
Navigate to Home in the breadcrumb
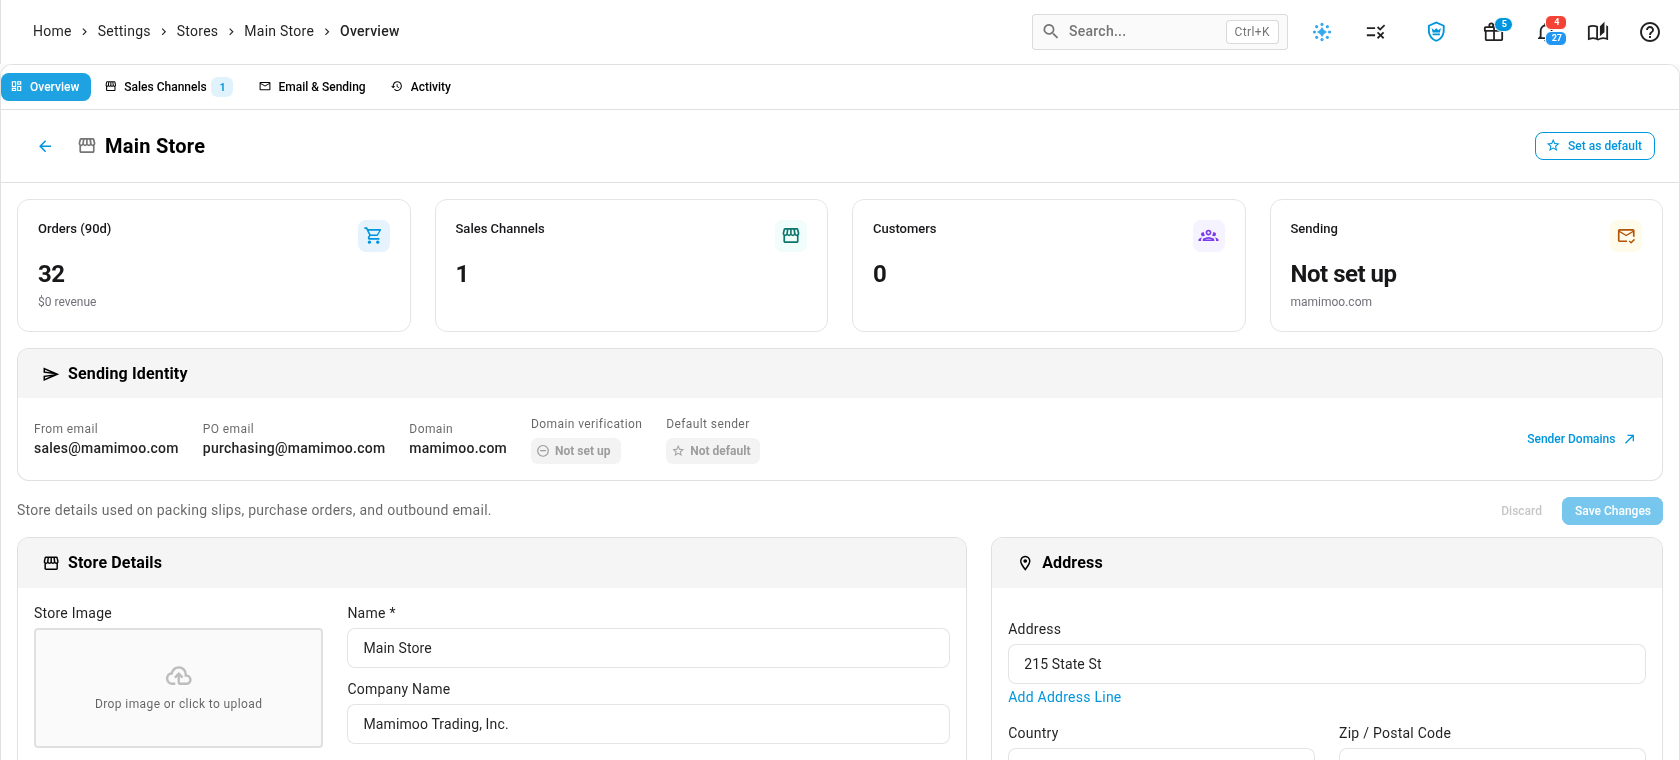click(52, 31)
